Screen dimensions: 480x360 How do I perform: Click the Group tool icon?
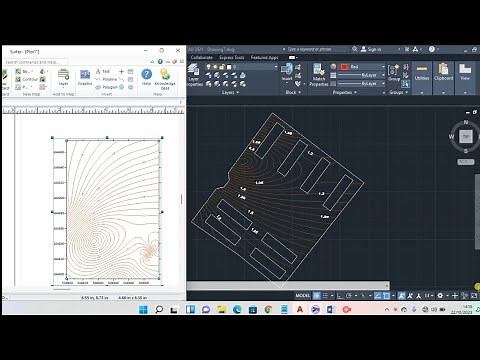pos(394,73)
